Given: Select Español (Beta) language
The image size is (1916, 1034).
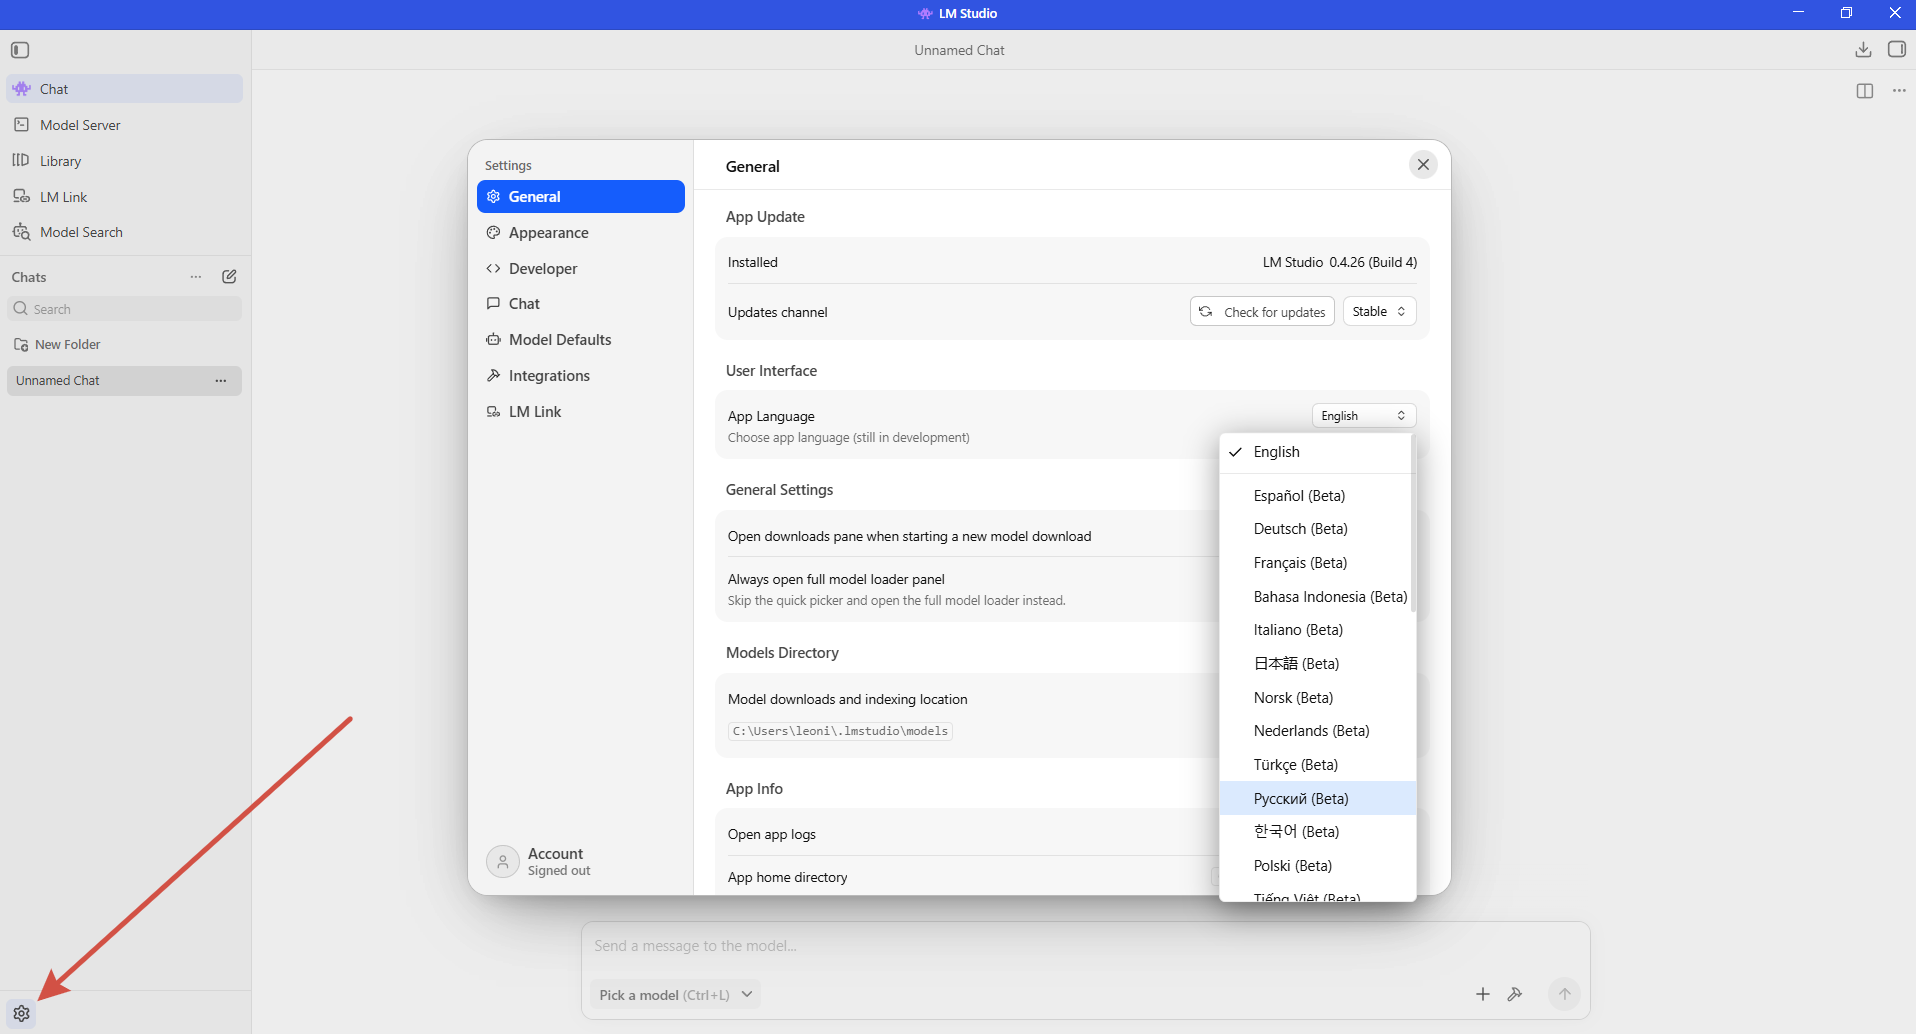Looking at the screenshot, I should (x=1318, y=496).
